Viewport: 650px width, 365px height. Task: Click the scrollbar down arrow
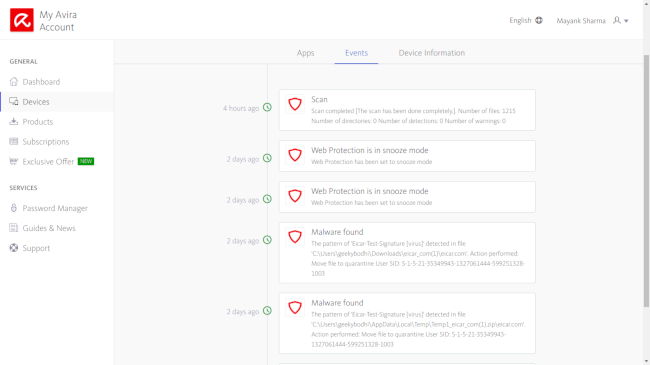pos(646,362)
